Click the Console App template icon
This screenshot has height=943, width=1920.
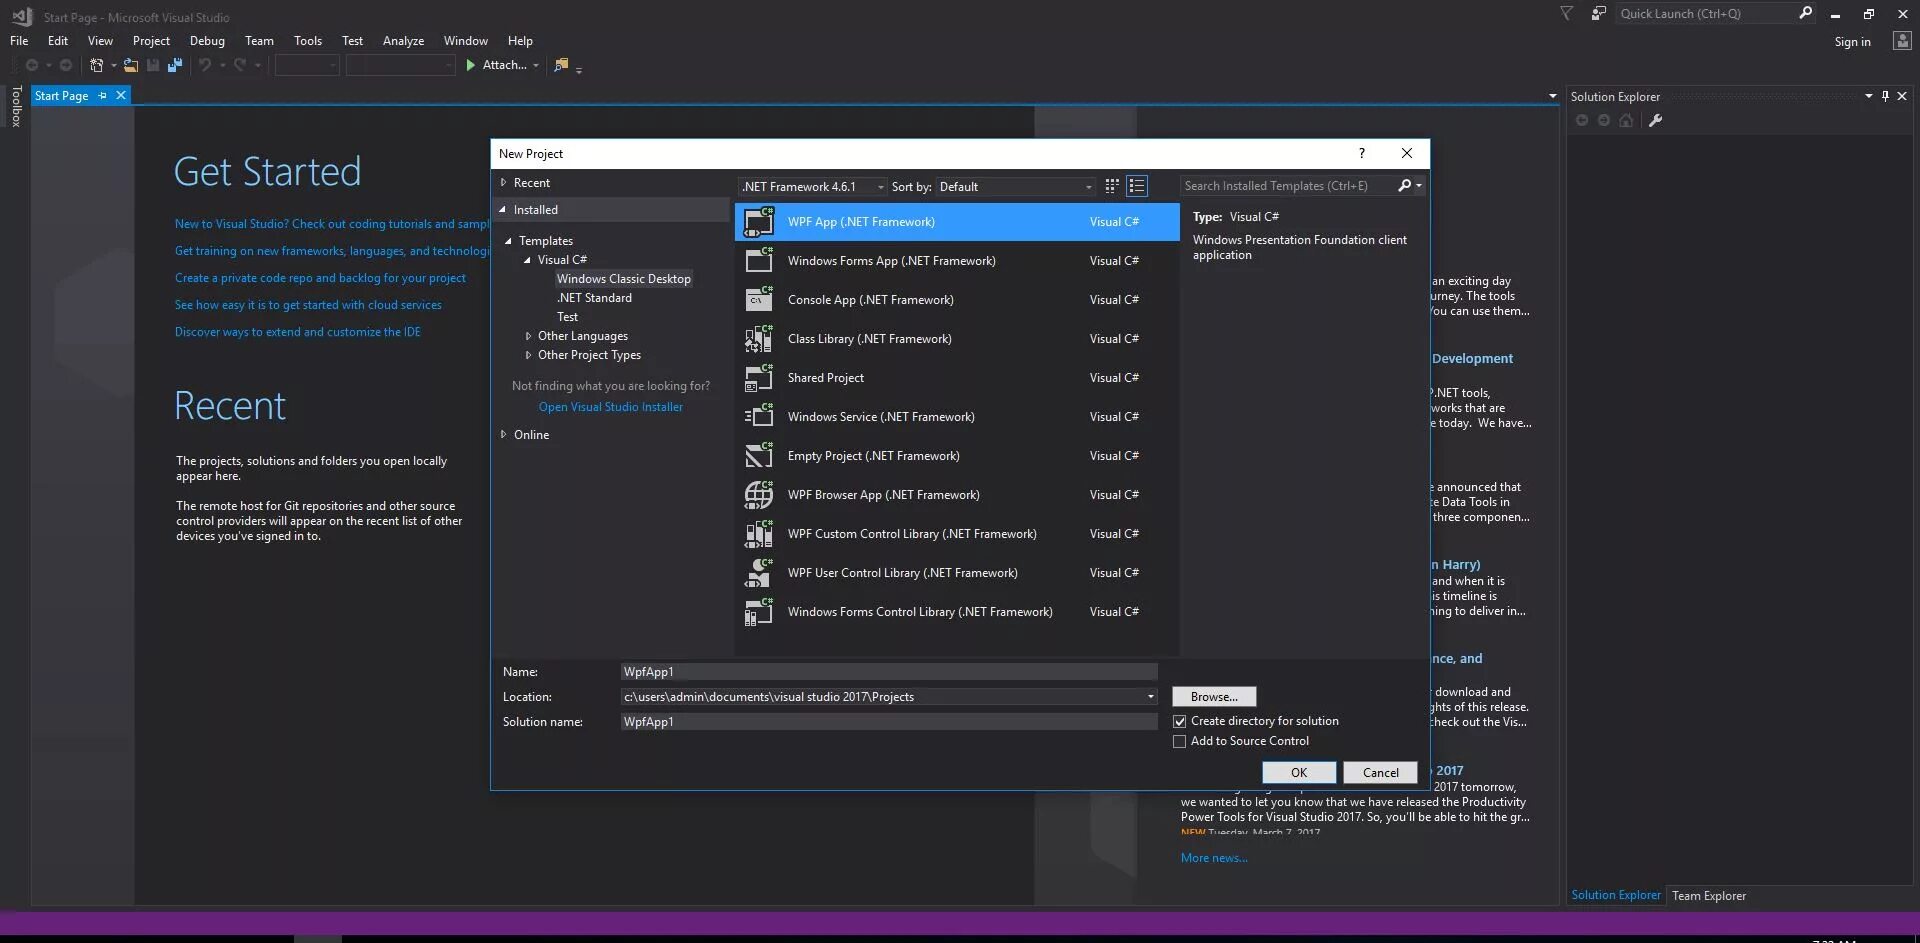(759, 300)
